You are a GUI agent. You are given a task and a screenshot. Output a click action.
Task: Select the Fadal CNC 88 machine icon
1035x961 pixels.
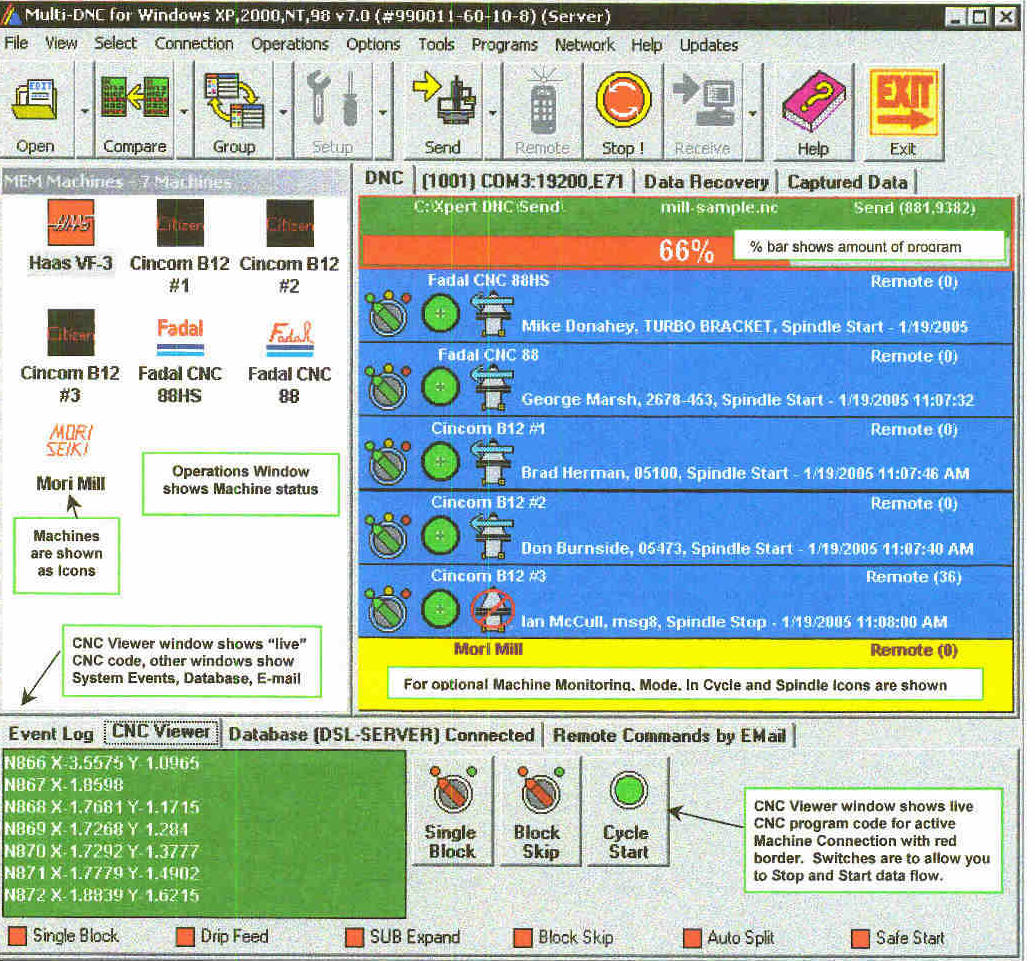point(290,337)
